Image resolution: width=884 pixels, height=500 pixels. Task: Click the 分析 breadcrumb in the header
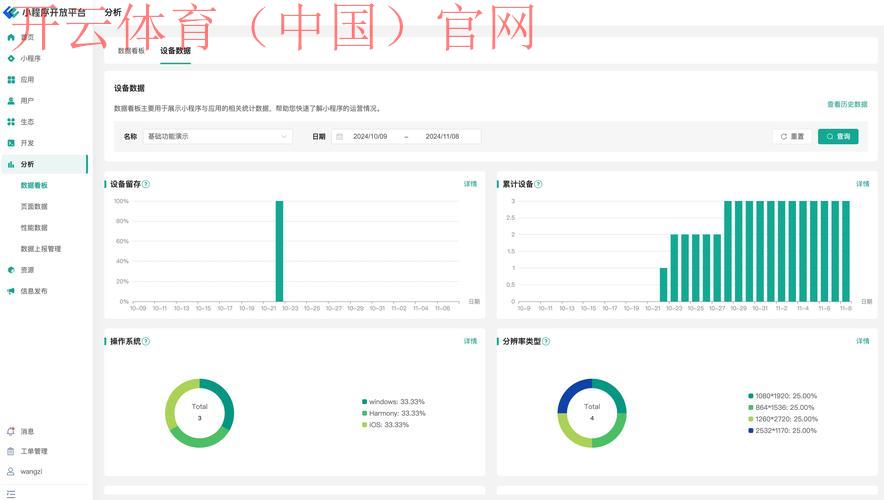click(x=113, y=12)
